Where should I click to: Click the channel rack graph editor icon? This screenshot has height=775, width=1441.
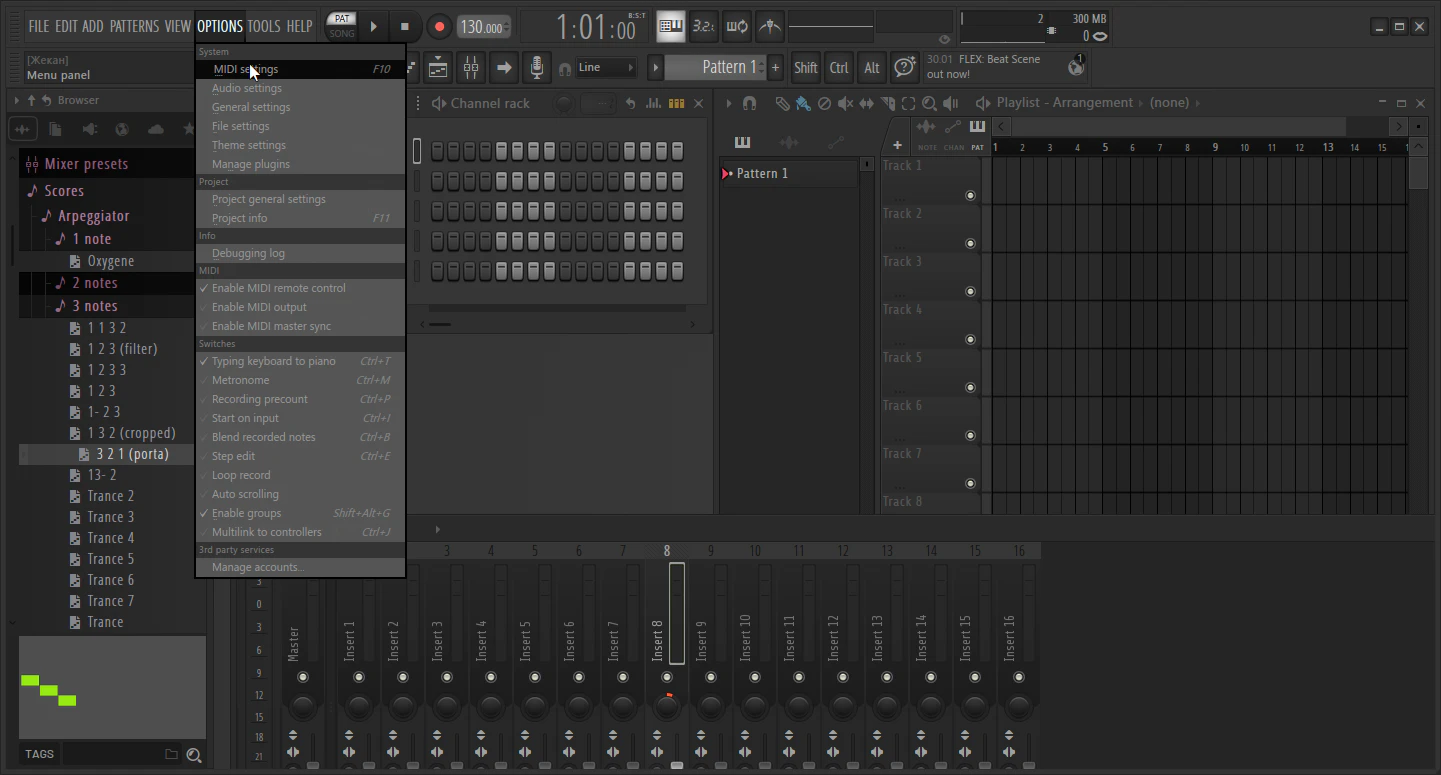click(x=654, y=103)
